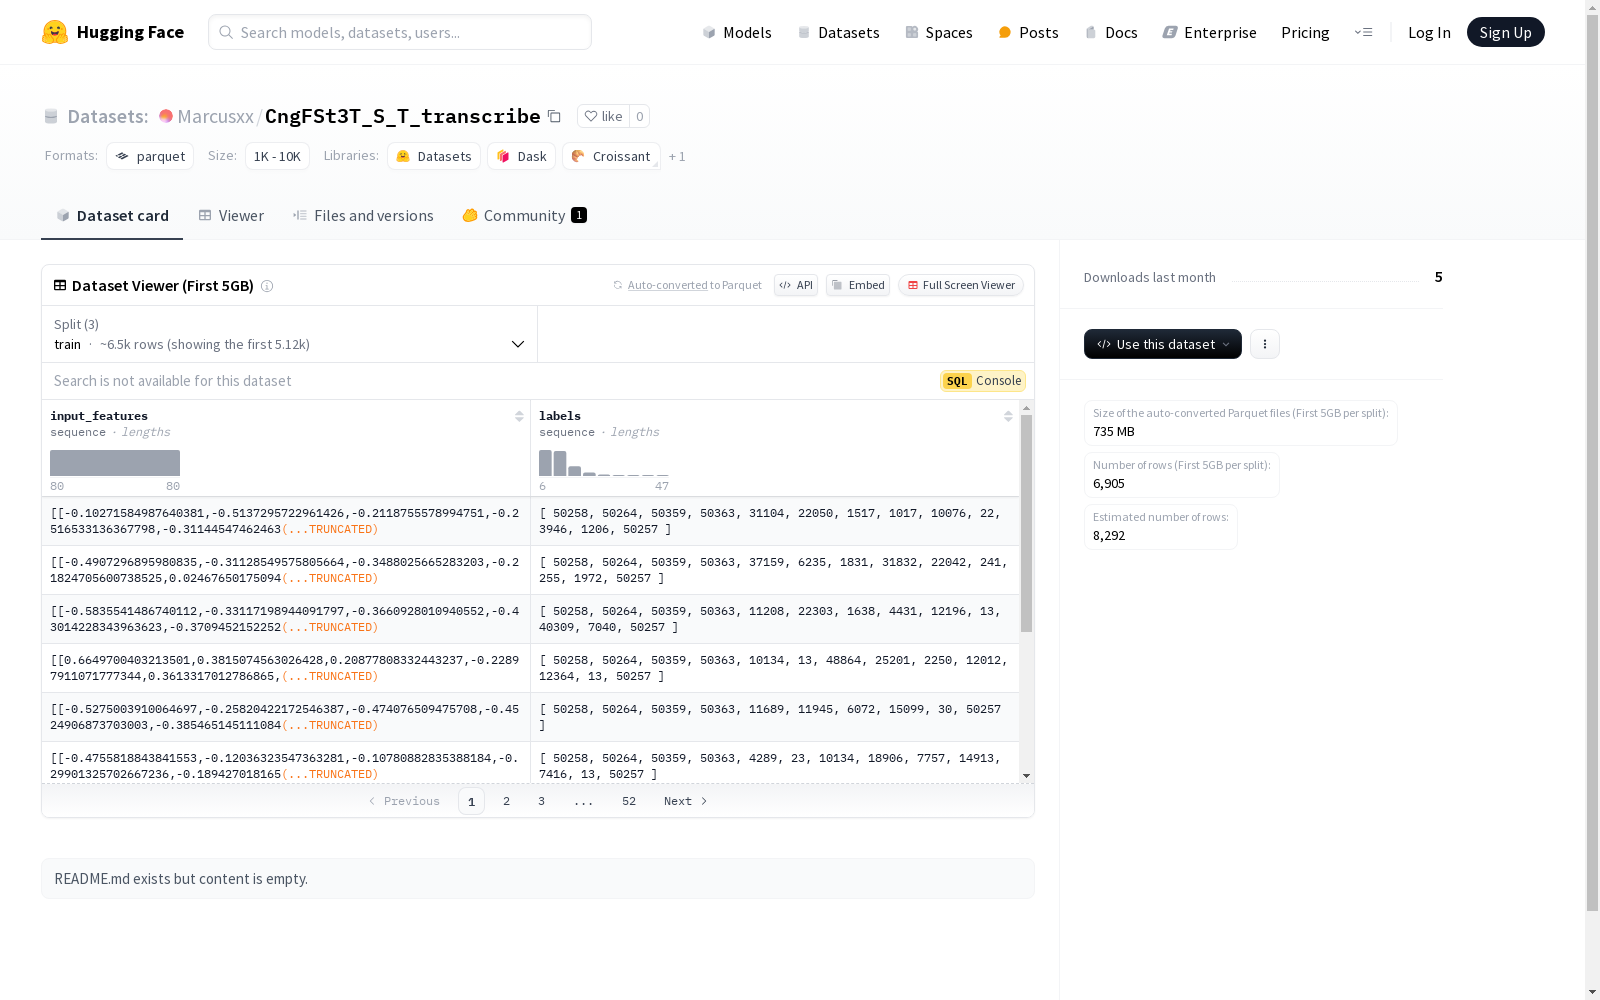Click the datasets stack icon near the title
The height and width of the screenshot is (1000, 1600).
51,116
